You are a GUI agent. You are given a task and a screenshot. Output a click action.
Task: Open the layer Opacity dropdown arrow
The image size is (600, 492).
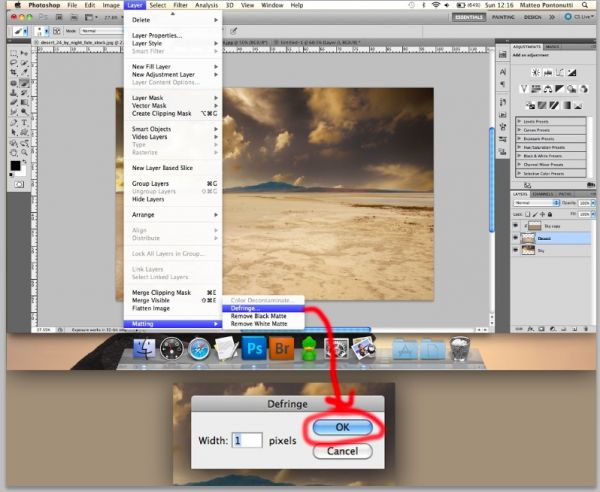coord(593,203)
